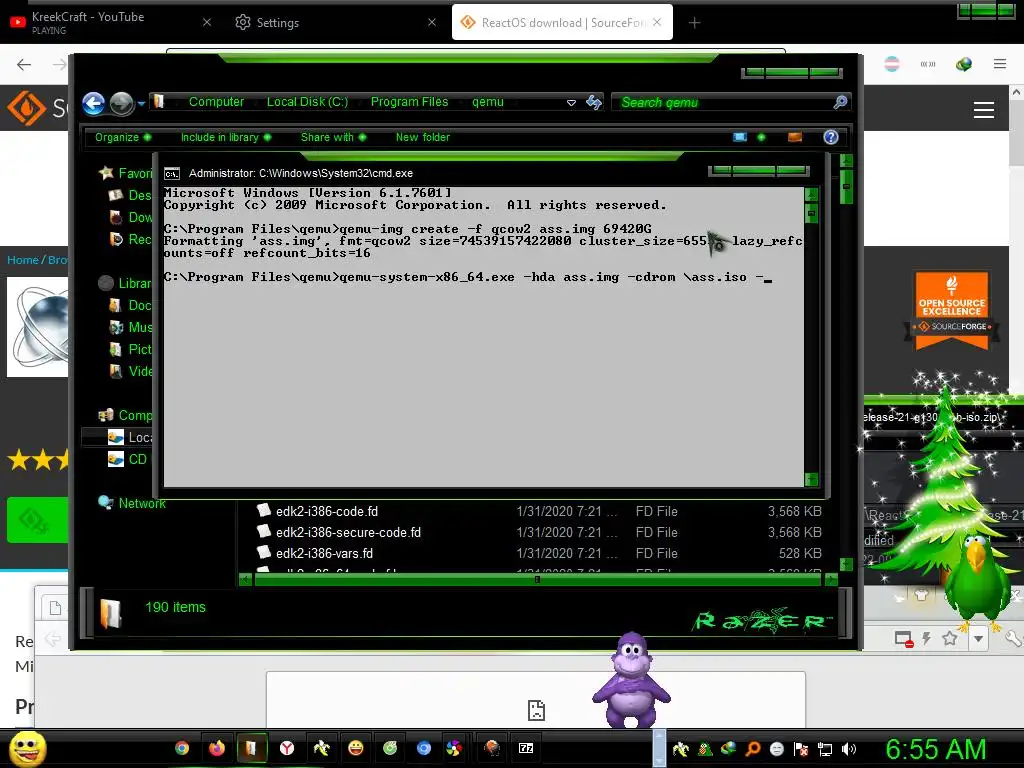Click the browser page scroll up arrow

pos(1016,93)
